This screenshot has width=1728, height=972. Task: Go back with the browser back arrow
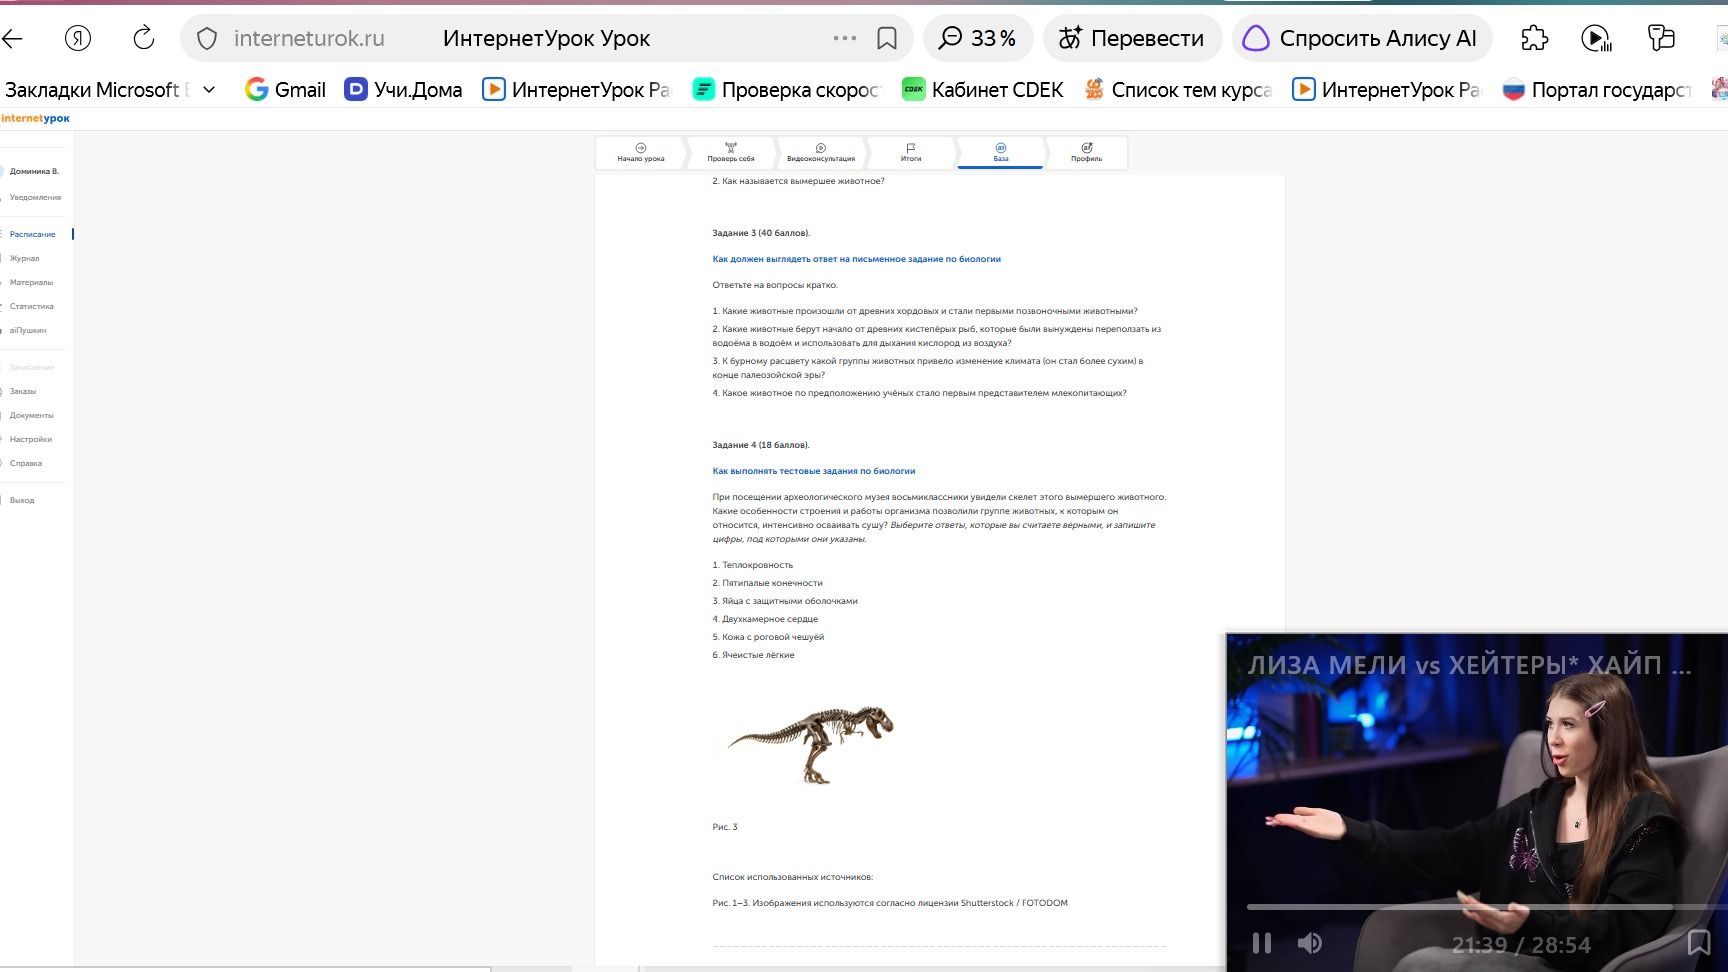point(13,38)
